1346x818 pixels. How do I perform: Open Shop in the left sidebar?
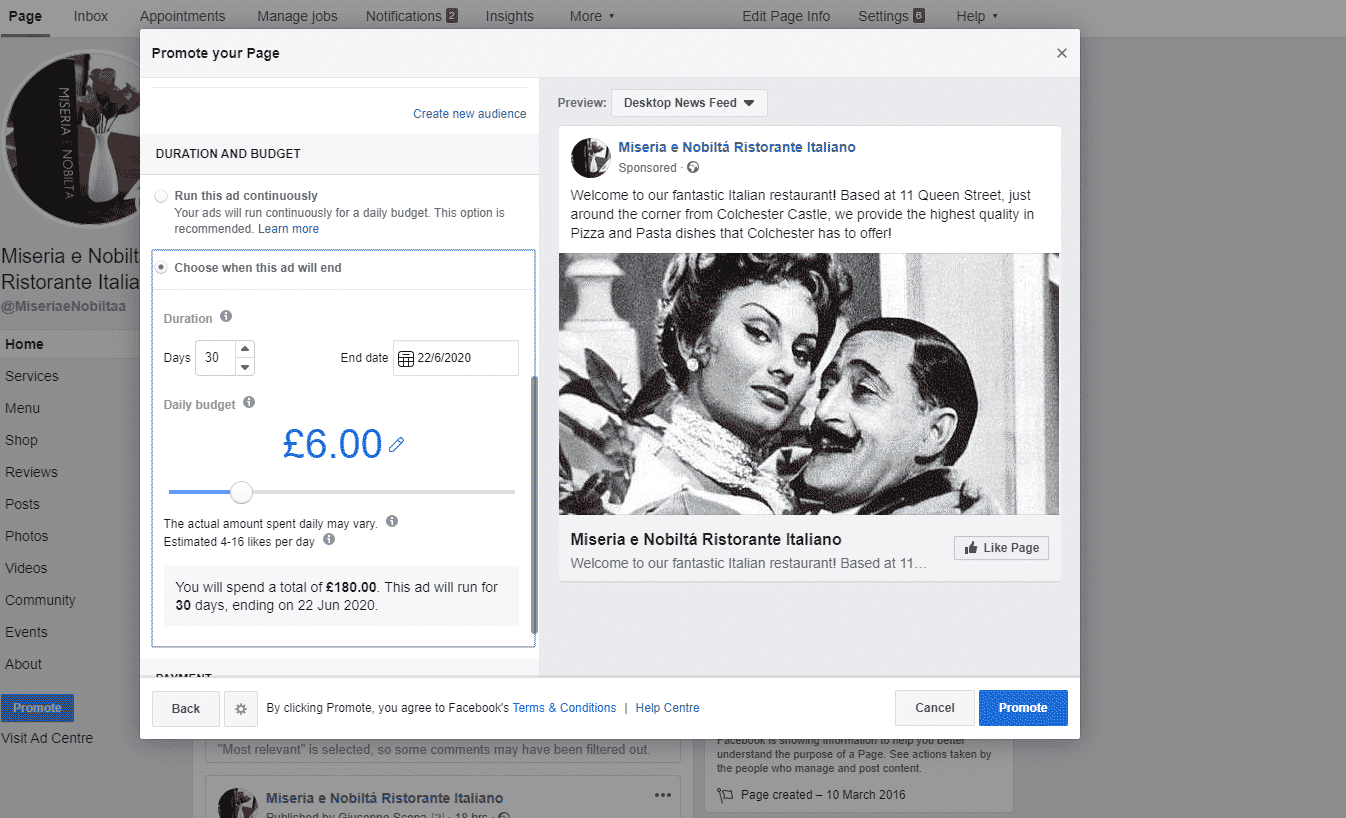pos(21,440)
